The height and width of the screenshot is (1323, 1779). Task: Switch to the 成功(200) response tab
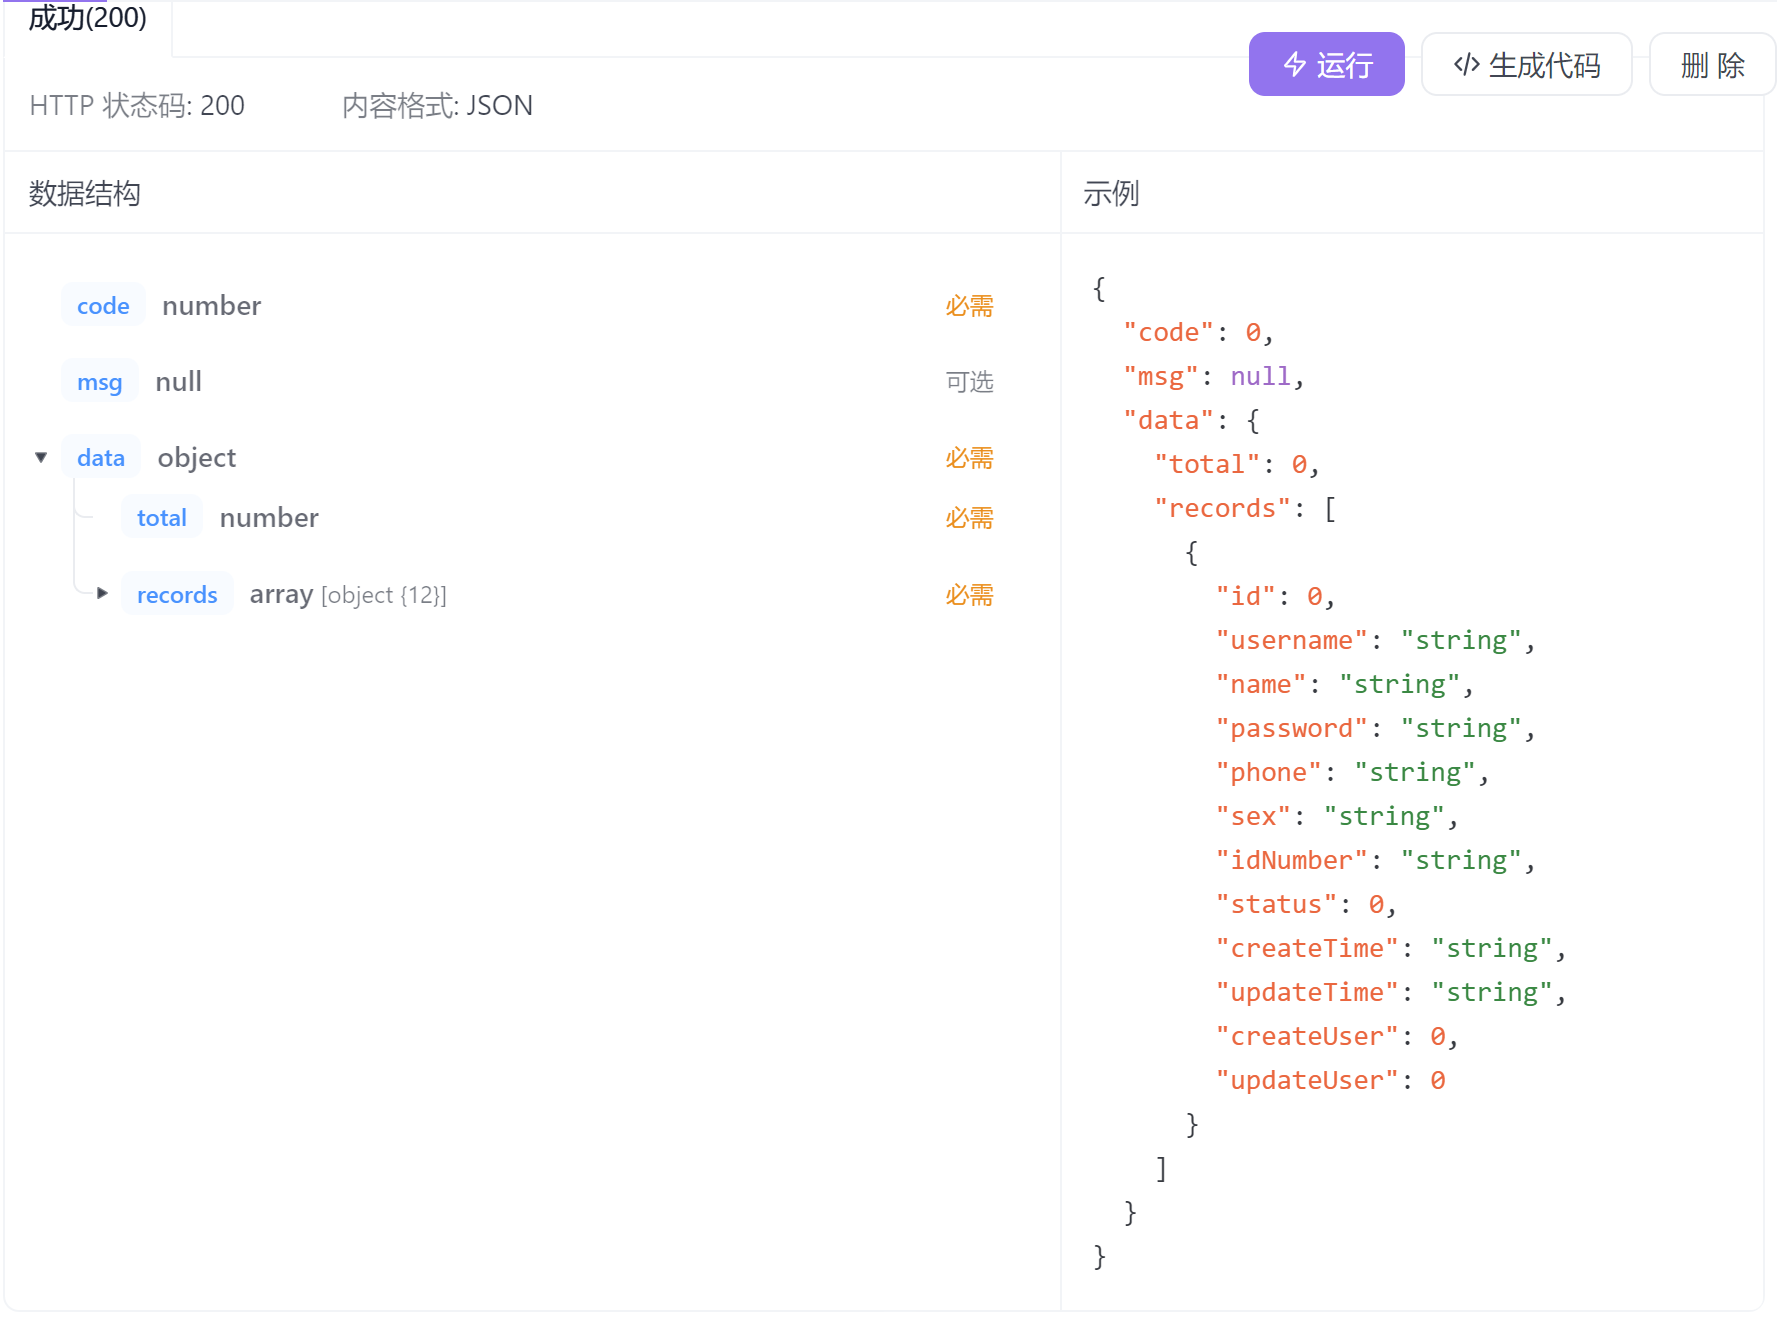point(87,18)
